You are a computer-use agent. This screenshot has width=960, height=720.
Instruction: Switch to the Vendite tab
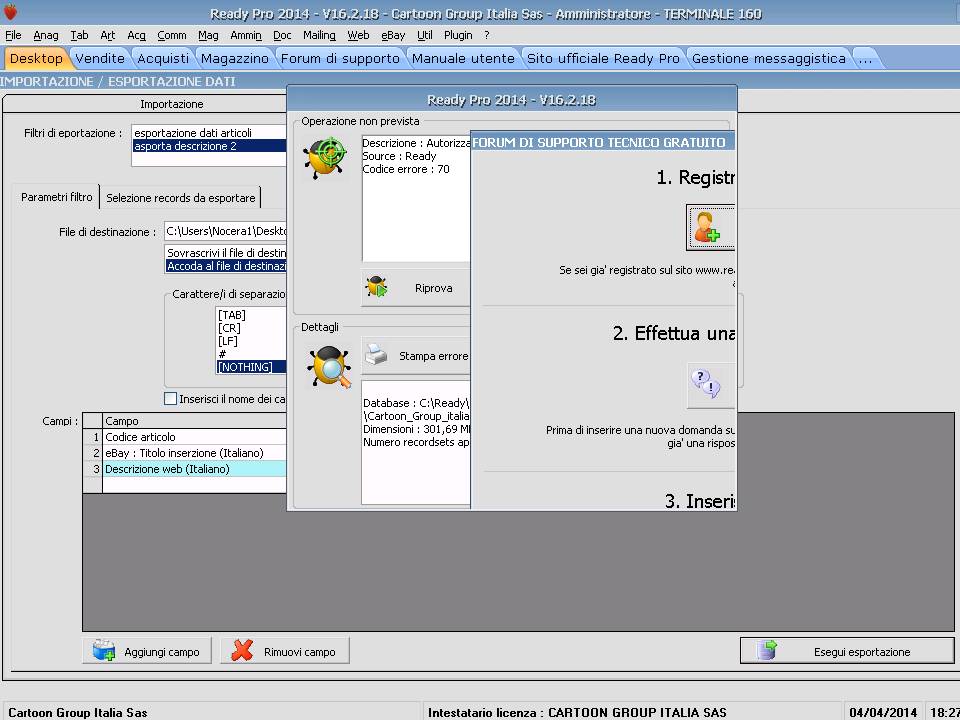tap(100, 58)
